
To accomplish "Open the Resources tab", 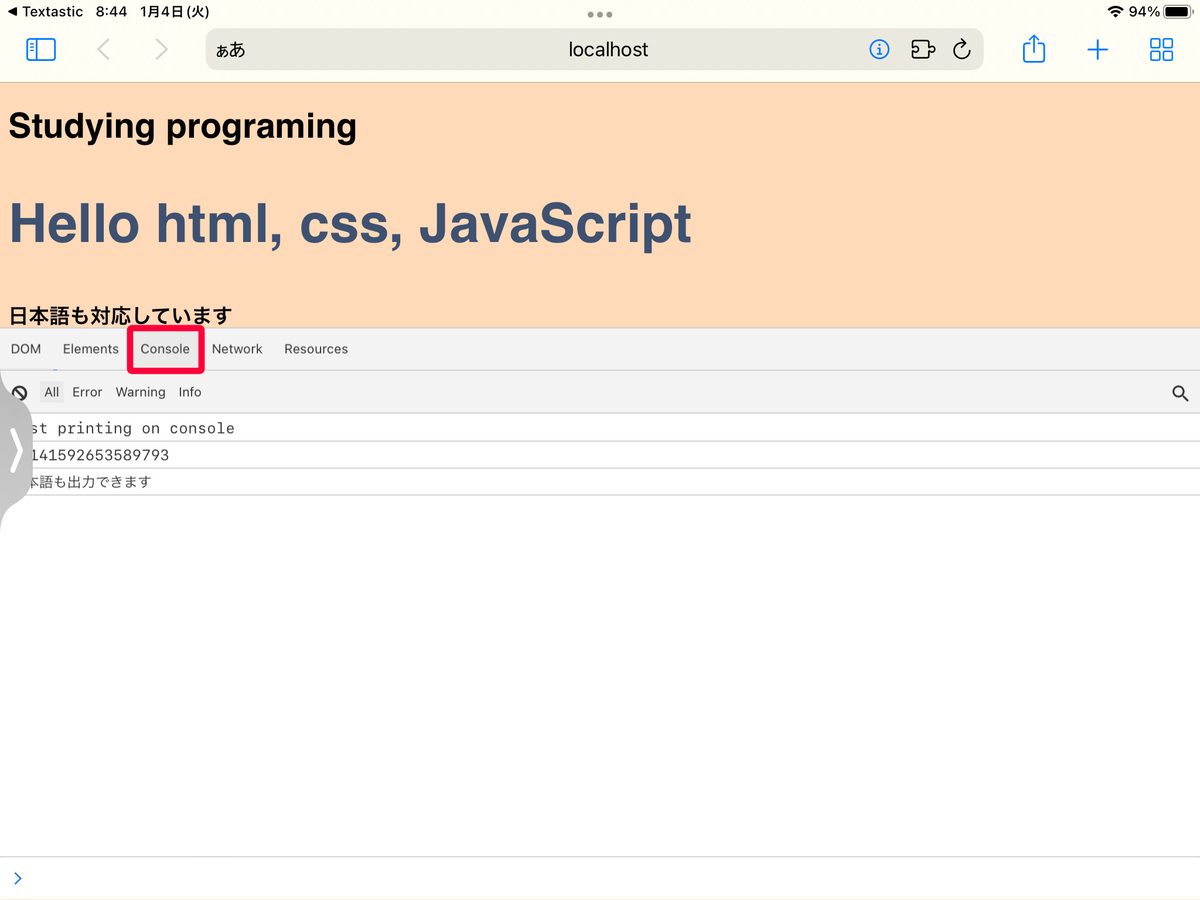I will pos(316,349).
